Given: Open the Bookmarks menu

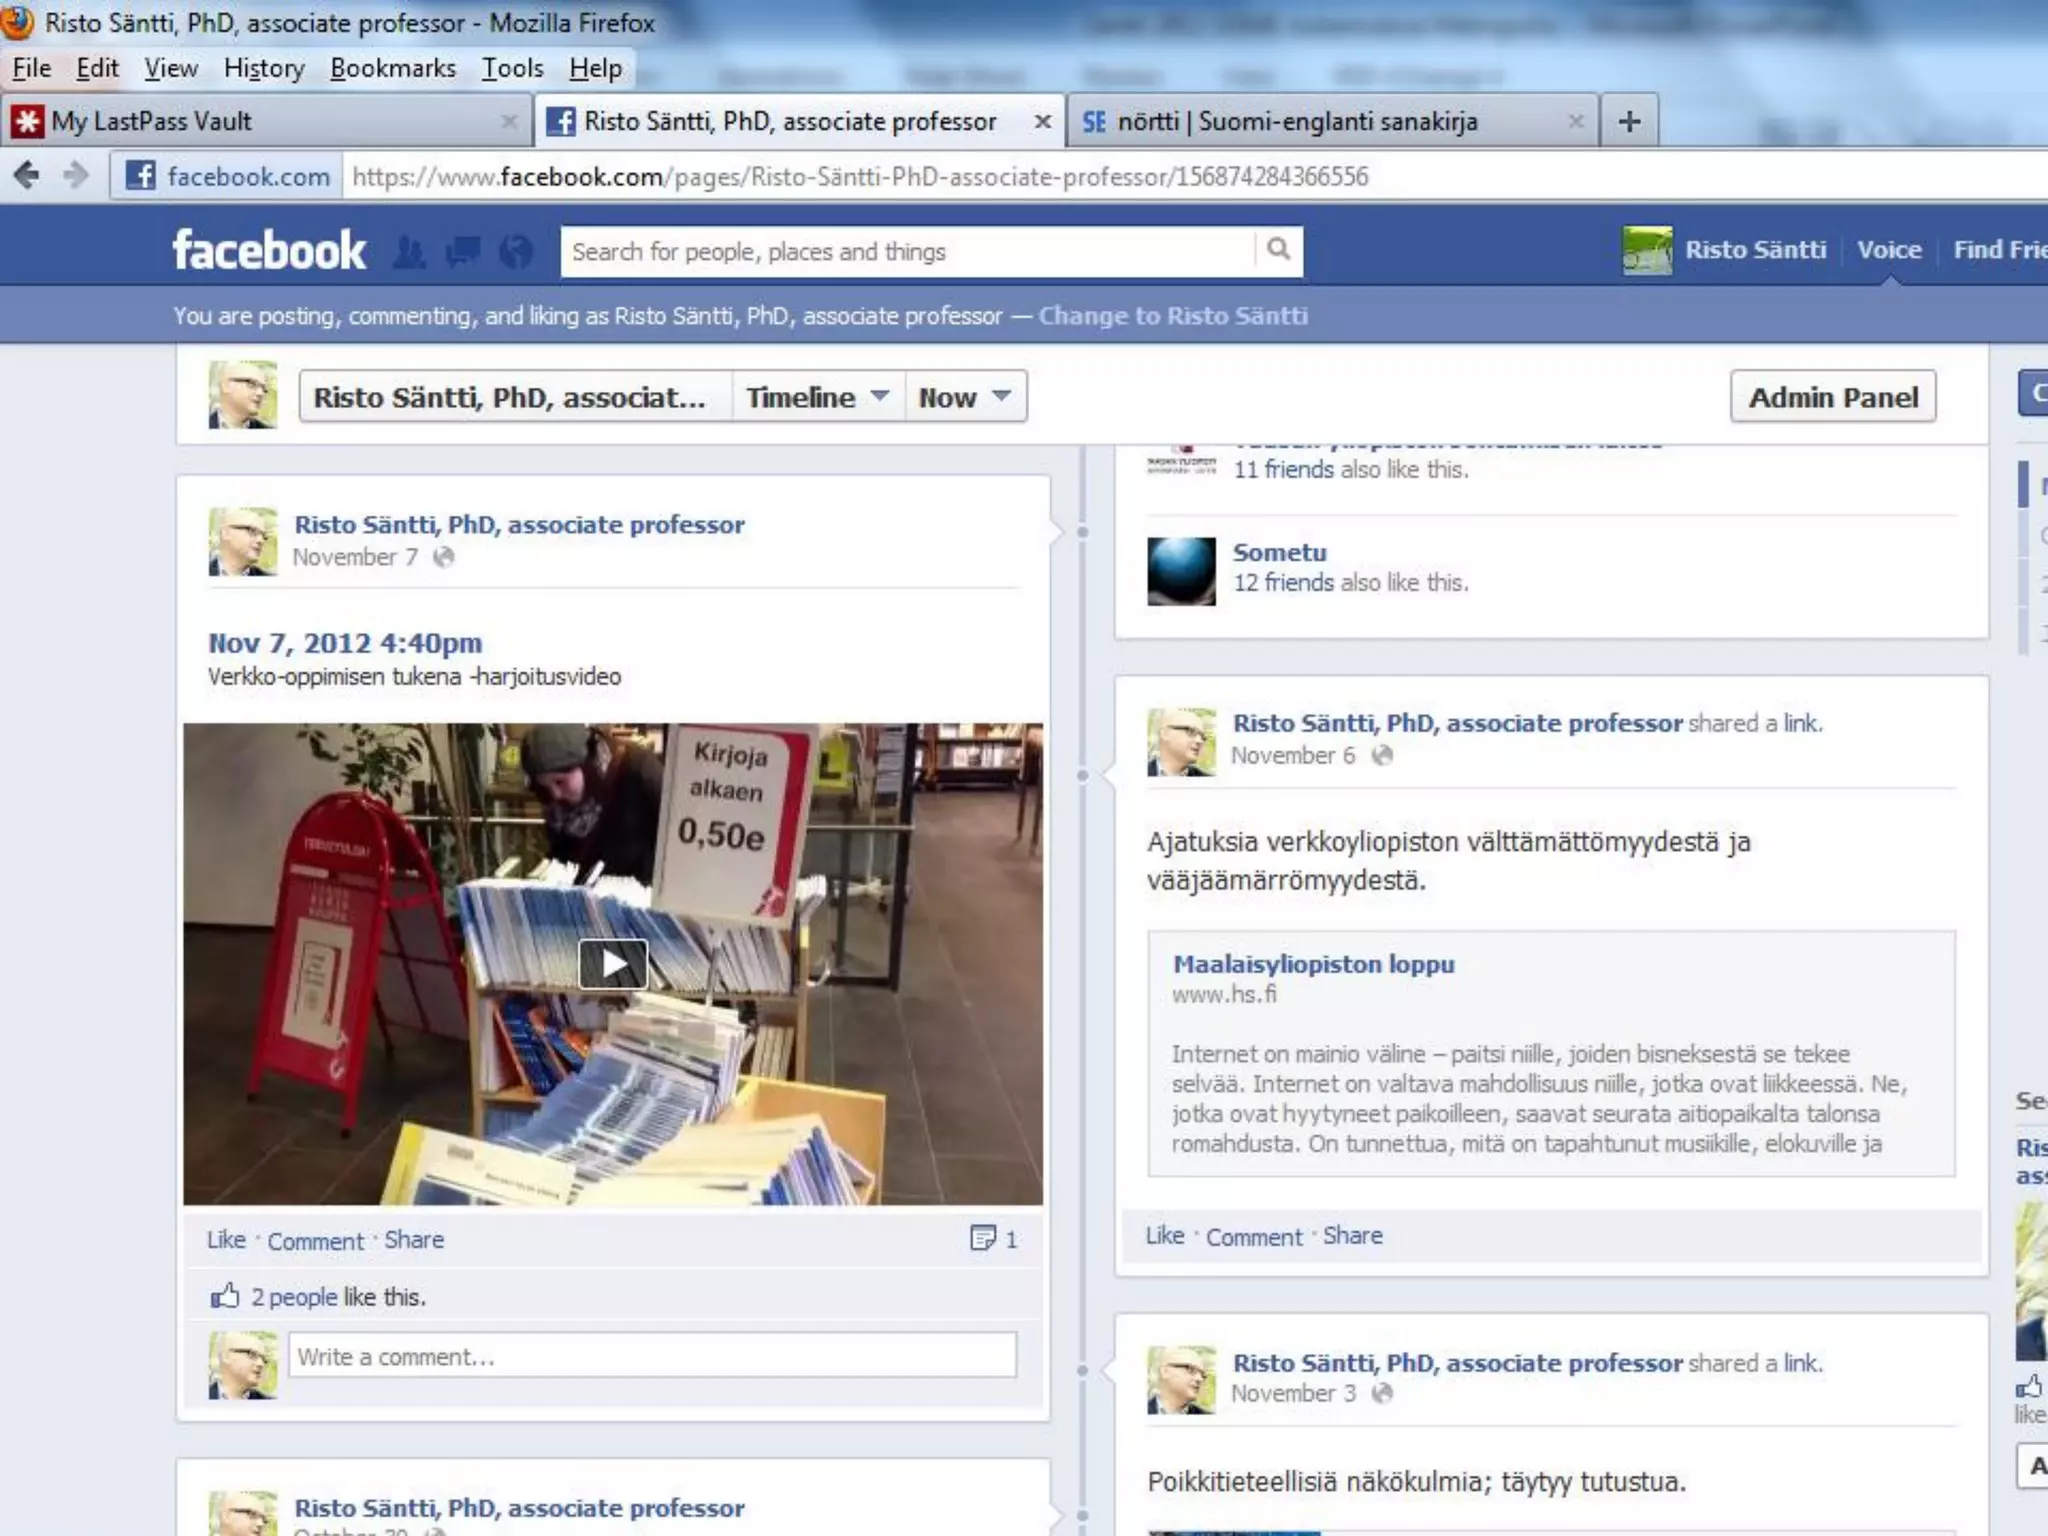Looking at the screenshot, I should click(x=393, y=68).
